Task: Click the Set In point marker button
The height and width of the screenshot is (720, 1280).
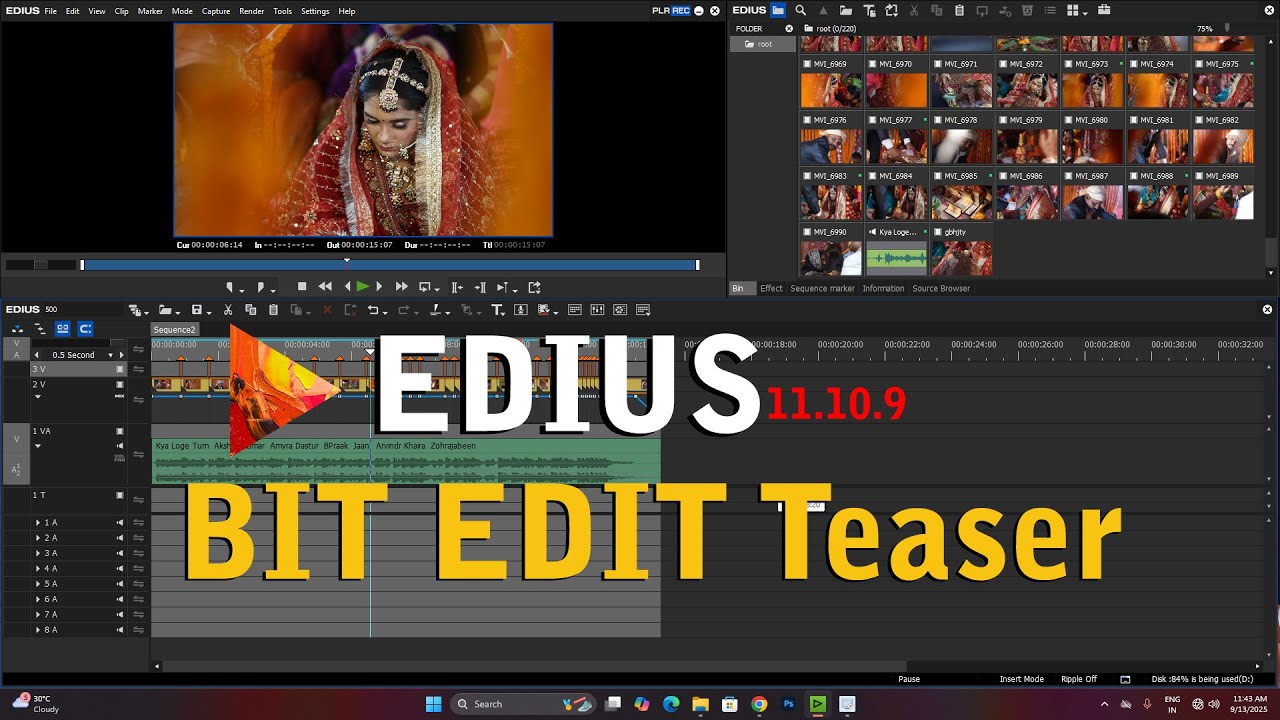Action: 230,287
